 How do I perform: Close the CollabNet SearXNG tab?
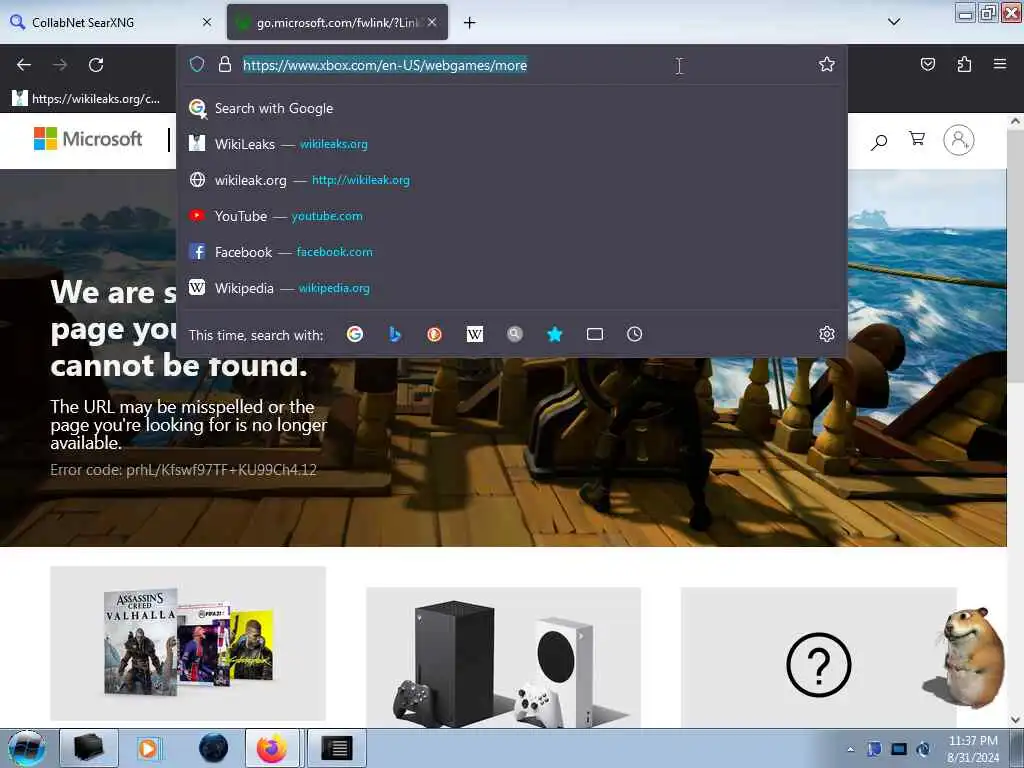(207, 22)
